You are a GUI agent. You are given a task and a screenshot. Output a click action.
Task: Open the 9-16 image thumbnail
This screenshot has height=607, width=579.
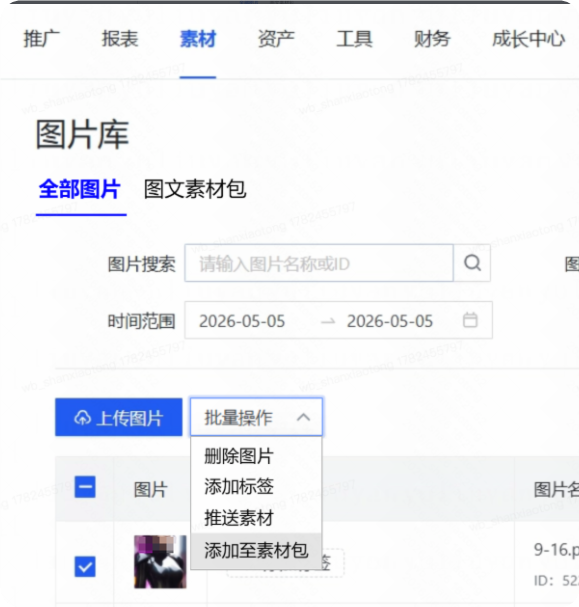(x=160, y=562)
